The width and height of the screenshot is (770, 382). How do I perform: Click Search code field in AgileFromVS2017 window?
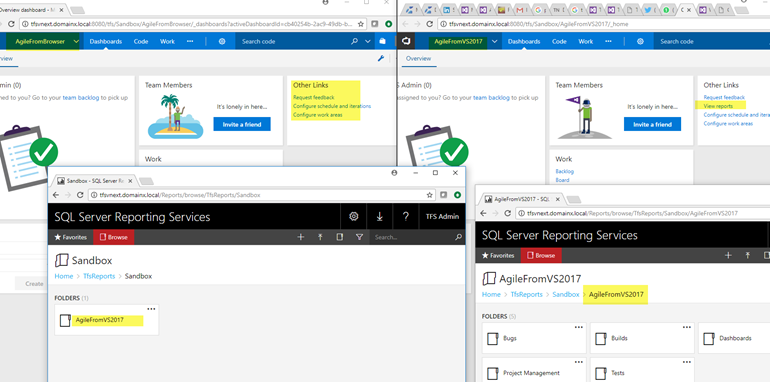[x=713, y=42]
